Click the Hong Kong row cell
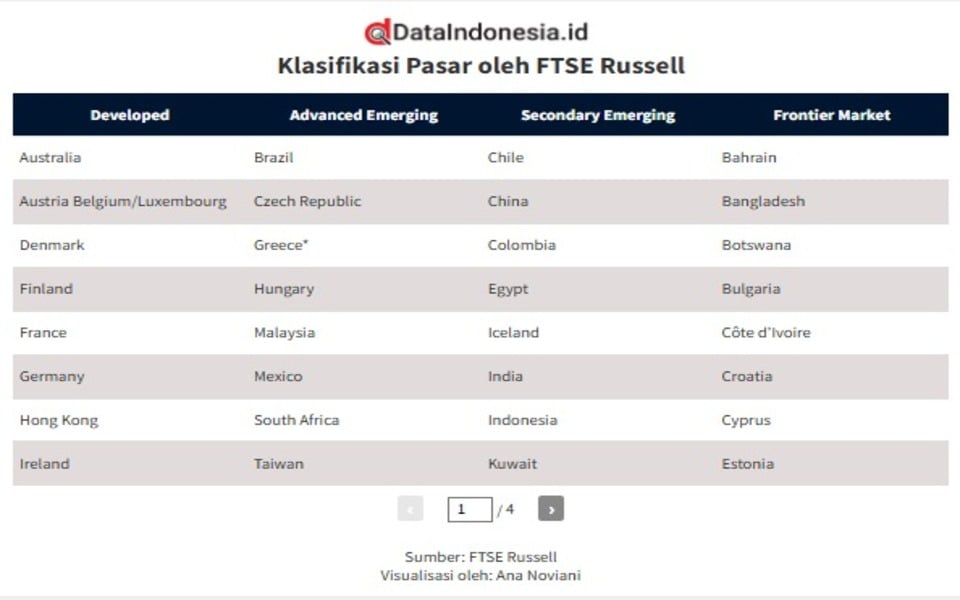 click(59, 420)
